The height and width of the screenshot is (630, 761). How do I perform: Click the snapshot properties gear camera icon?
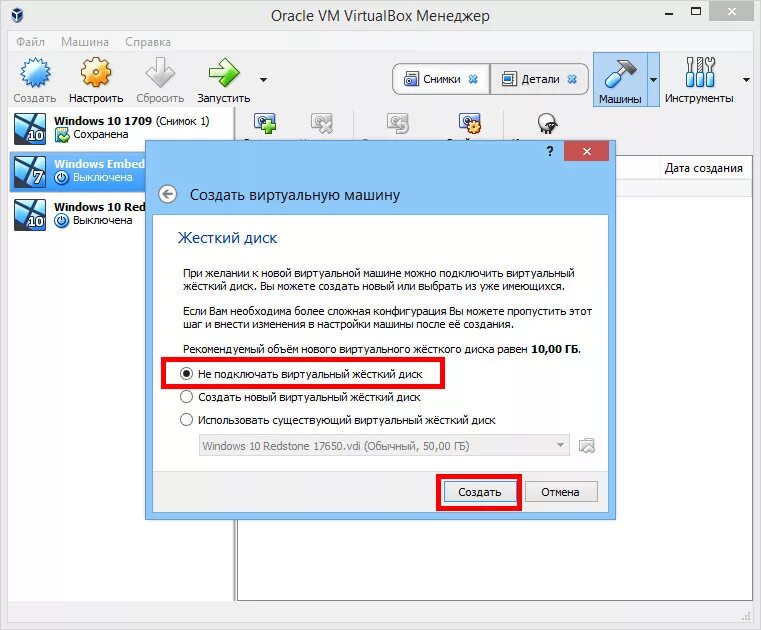[469, 123]
